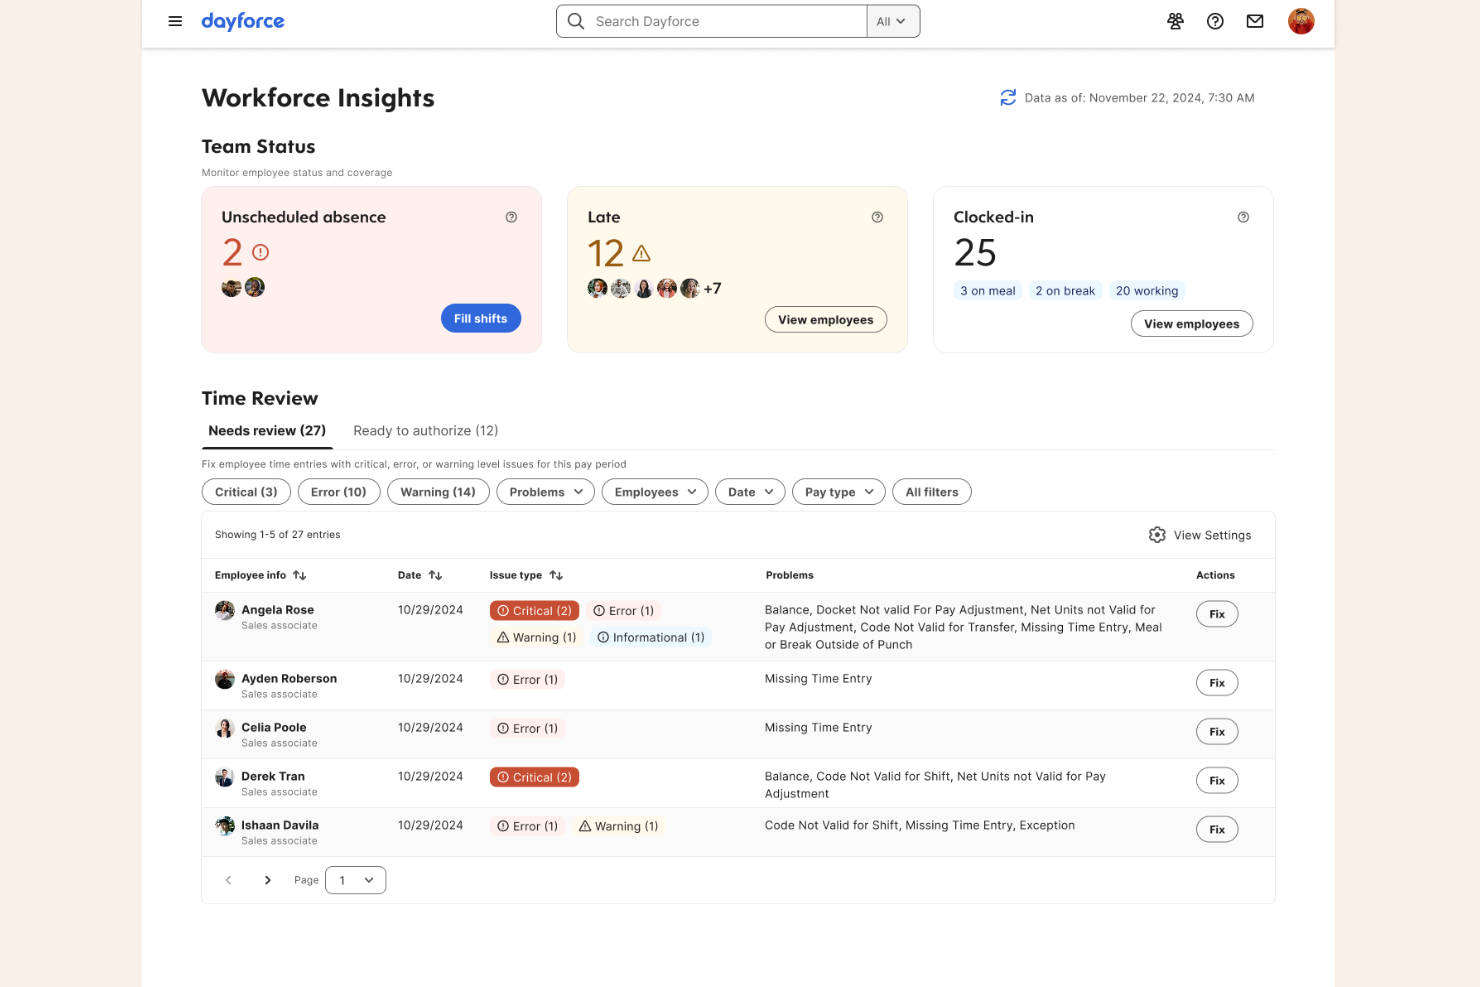
Task: Open the hamburger navigation menu
Action: (x=175, y=21)
